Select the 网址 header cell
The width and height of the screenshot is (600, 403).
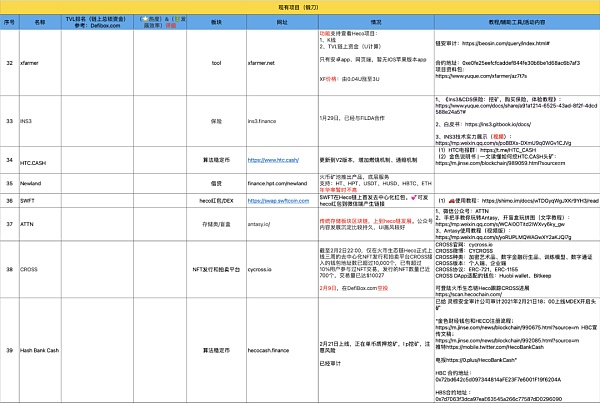click(280, 20)
